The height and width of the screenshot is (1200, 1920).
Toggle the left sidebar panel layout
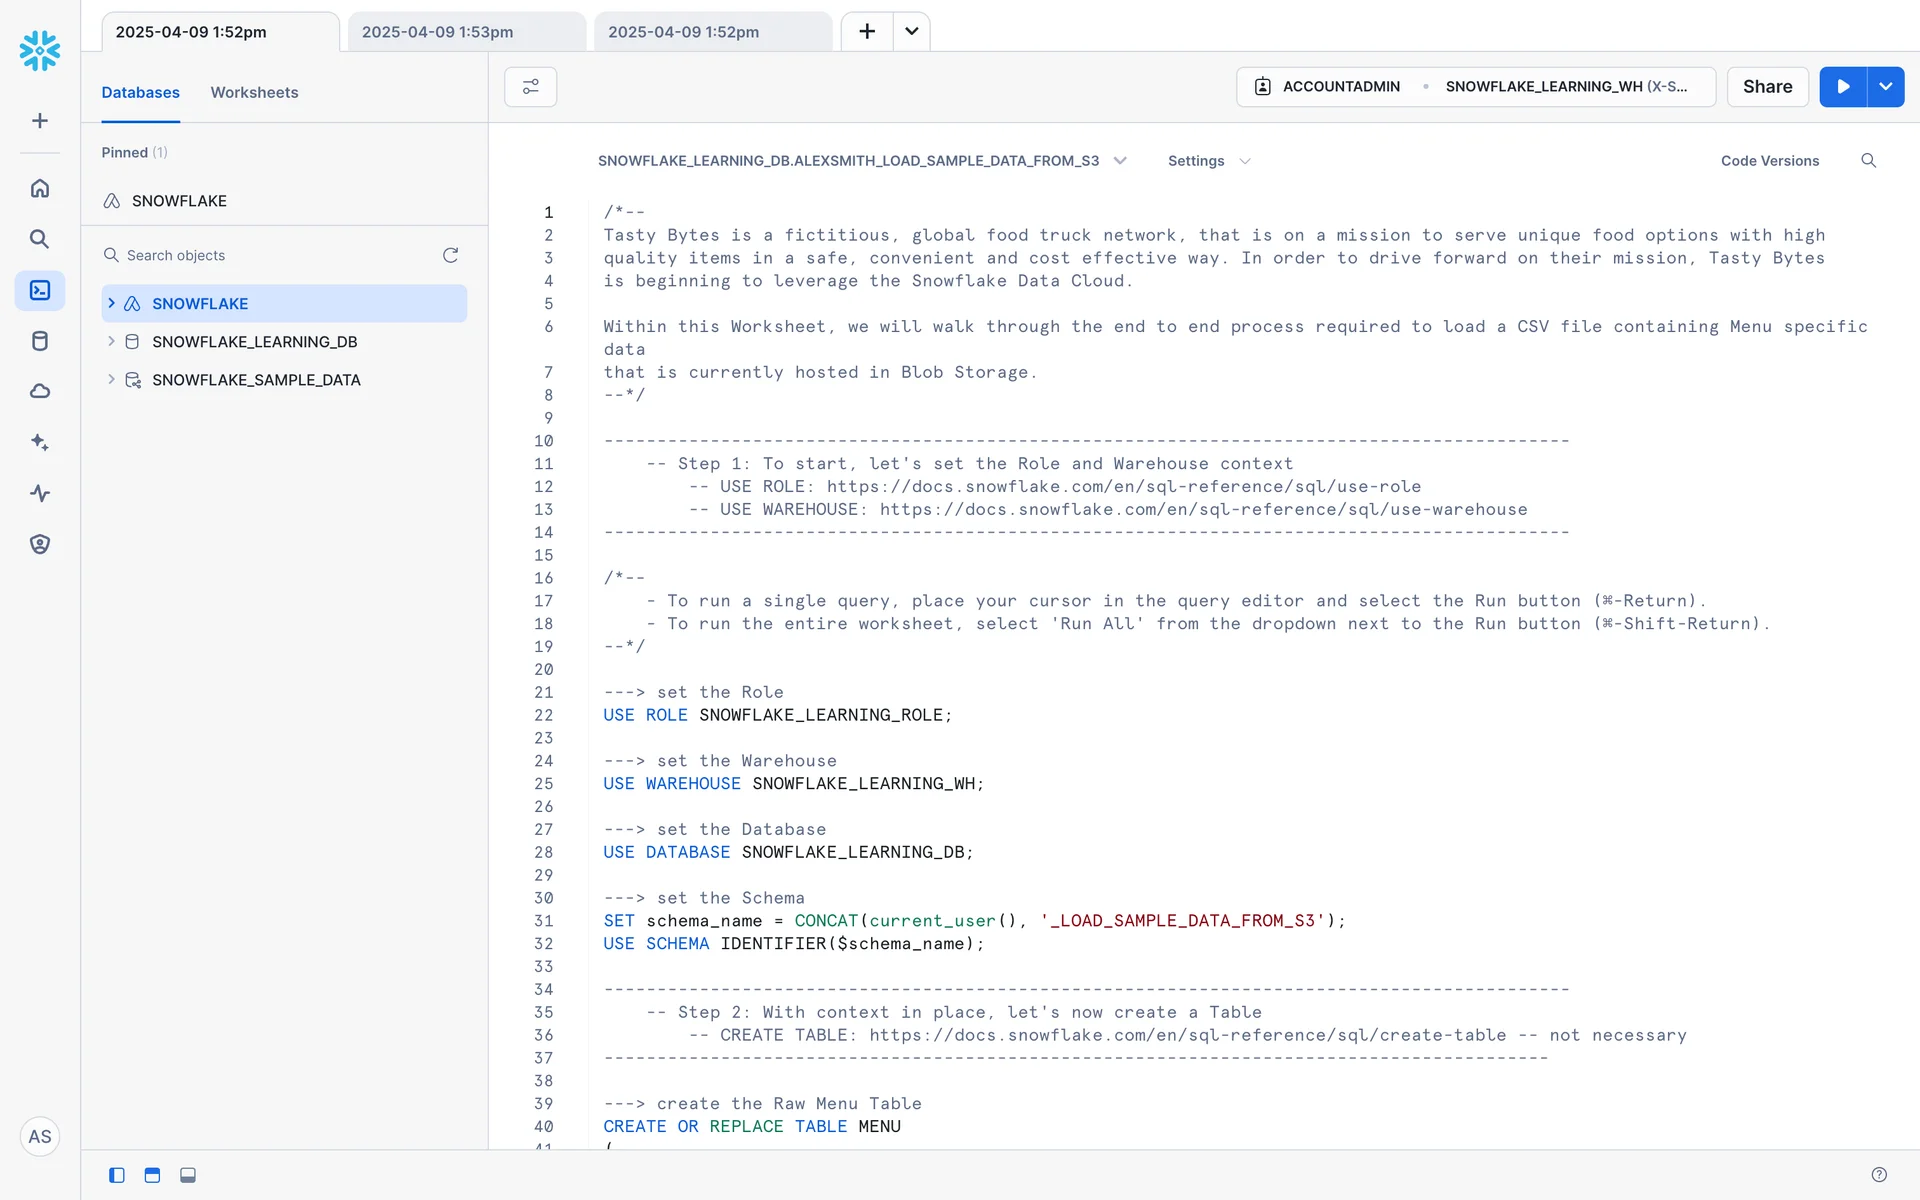(117, 1175)
